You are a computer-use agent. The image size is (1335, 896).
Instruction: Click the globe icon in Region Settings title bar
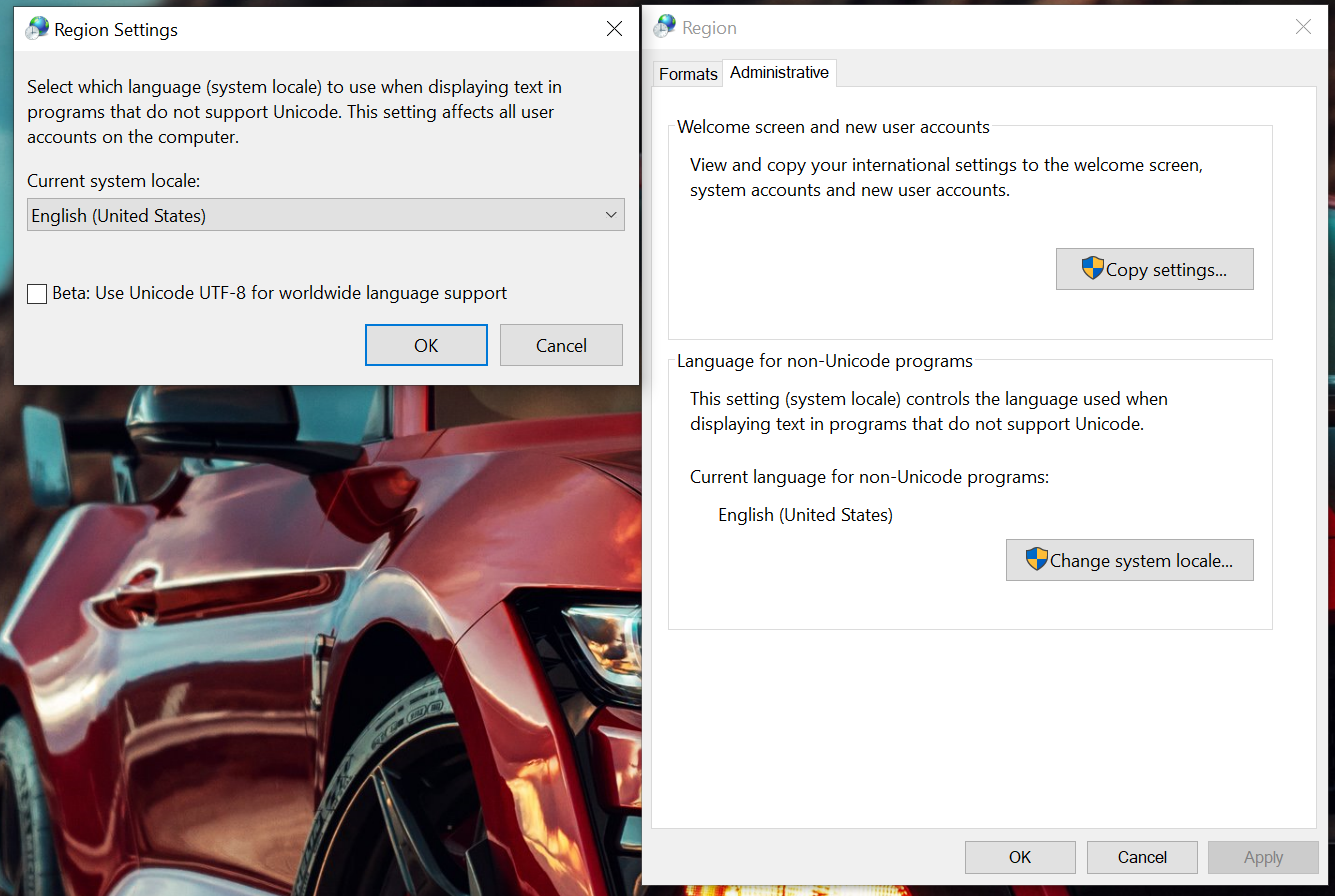[x=37, y=29]
